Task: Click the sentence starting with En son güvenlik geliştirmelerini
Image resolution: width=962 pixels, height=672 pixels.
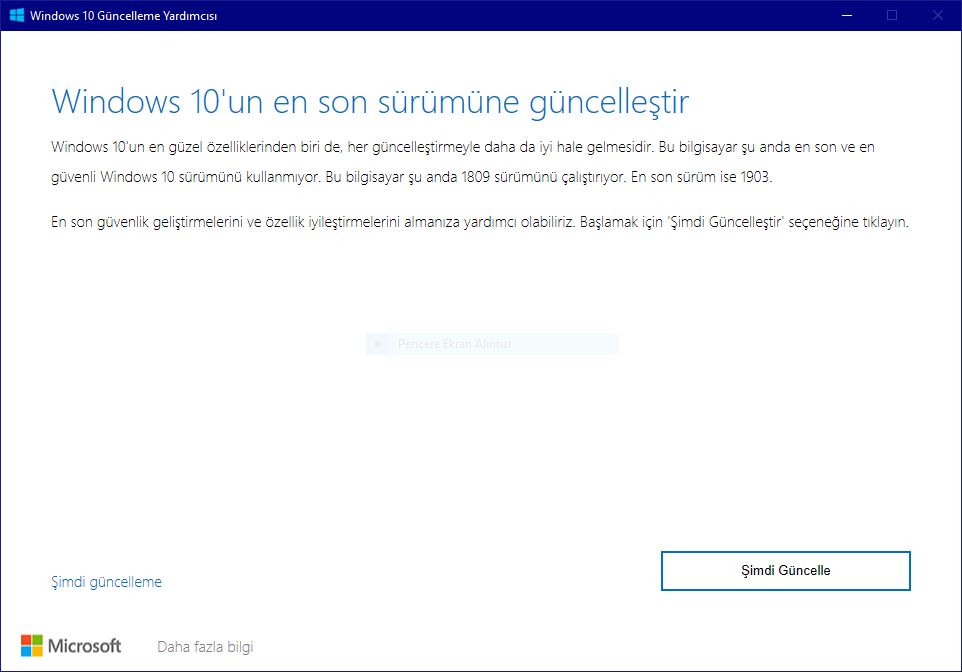Action: (480, 222)
